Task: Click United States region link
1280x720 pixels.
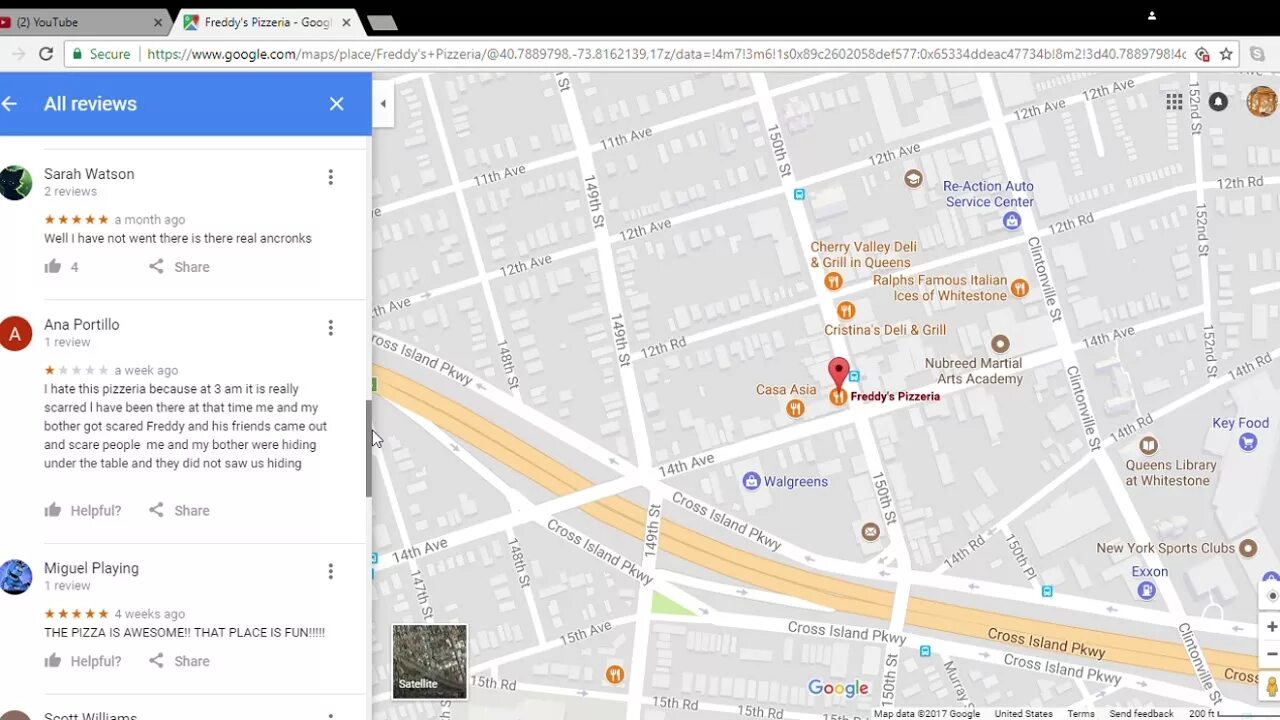Action: coord(1023,714)
